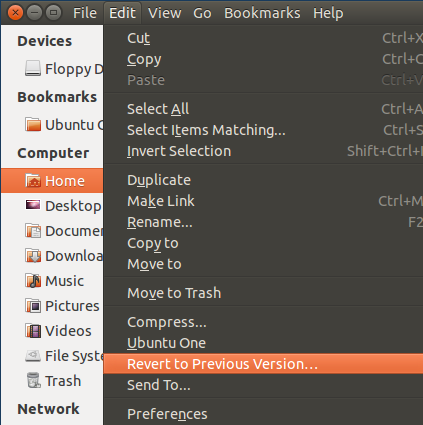Open the Pictures folder icon
The width and height of the screenshot is (423, 425).
(x=33, y=306)
